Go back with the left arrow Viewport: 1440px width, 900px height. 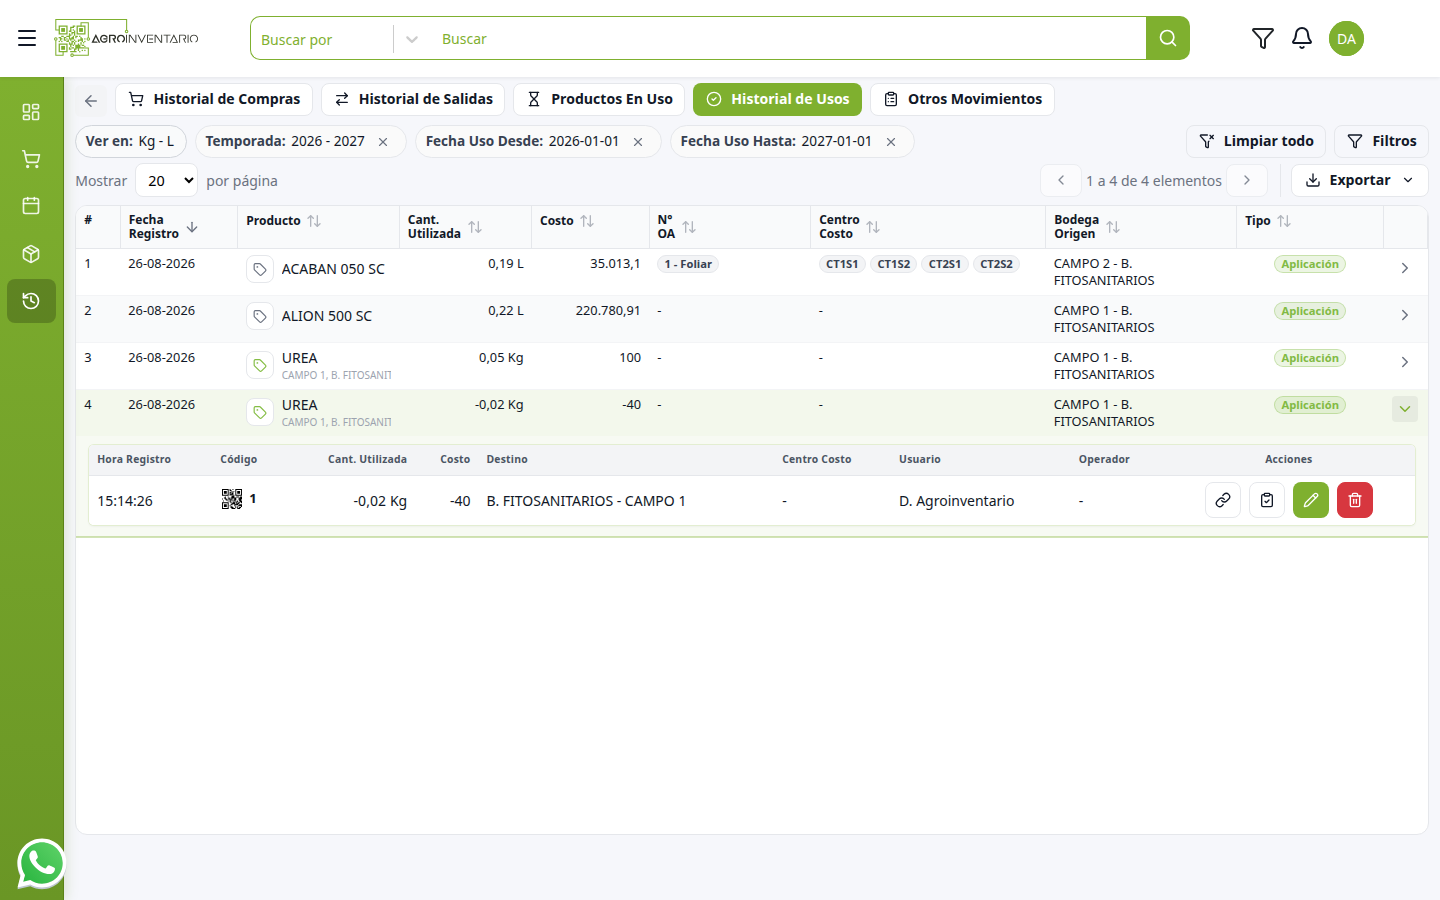pyautogui.click(x=91, y=100)
